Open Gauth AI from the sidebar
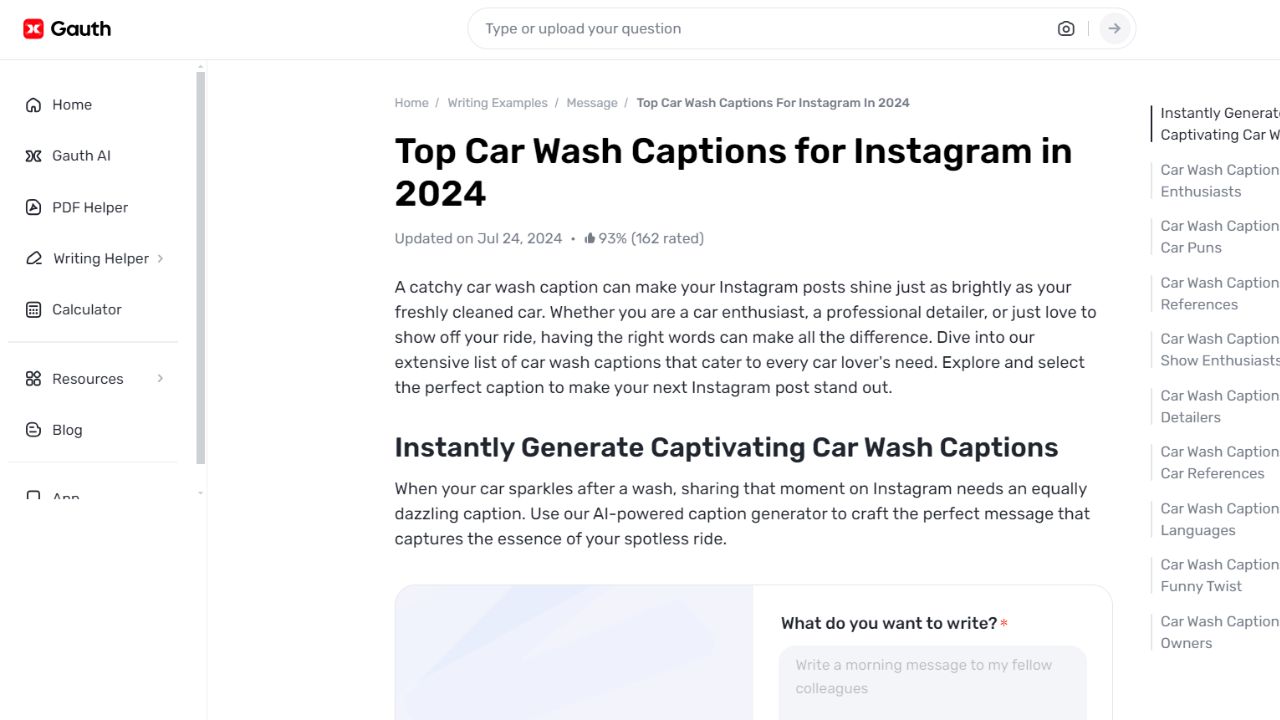This screenshot has height=720, width=1280. point(80,155)
